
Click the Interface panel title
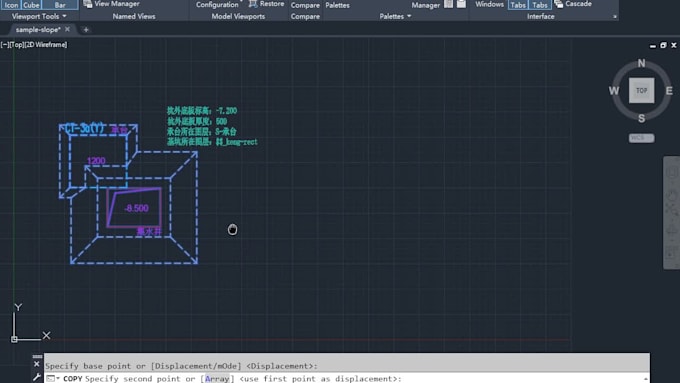coord(540,16)
